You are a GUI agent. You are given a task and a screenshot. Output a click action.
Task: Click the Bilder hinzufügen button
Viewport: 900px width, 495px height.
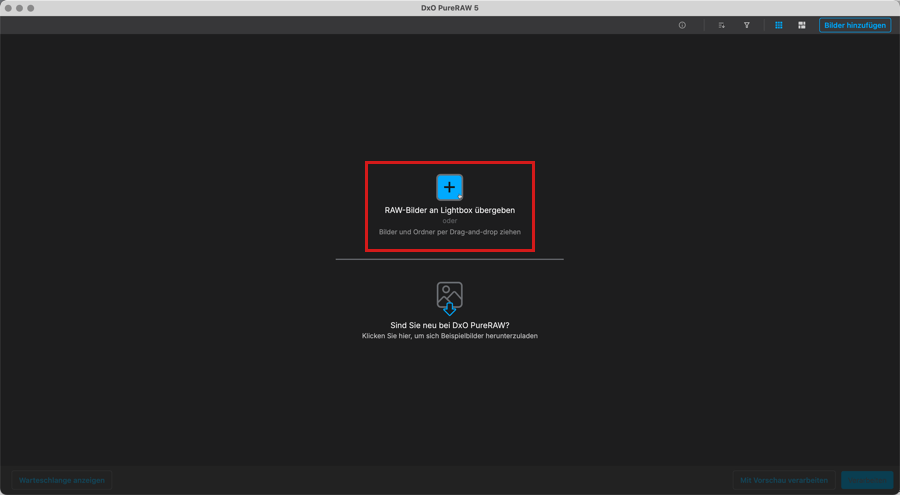tap(855, 25)
